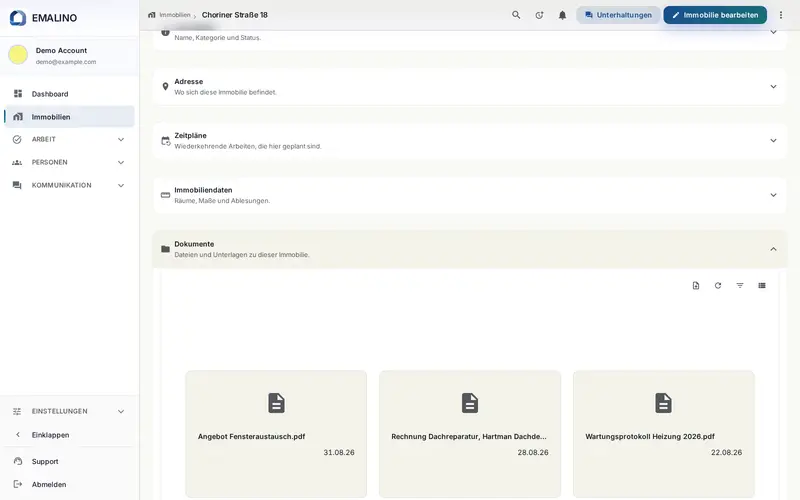Collapse the Dokumente section chevron
The image size is (800, 500).
(x=773, y=249)
